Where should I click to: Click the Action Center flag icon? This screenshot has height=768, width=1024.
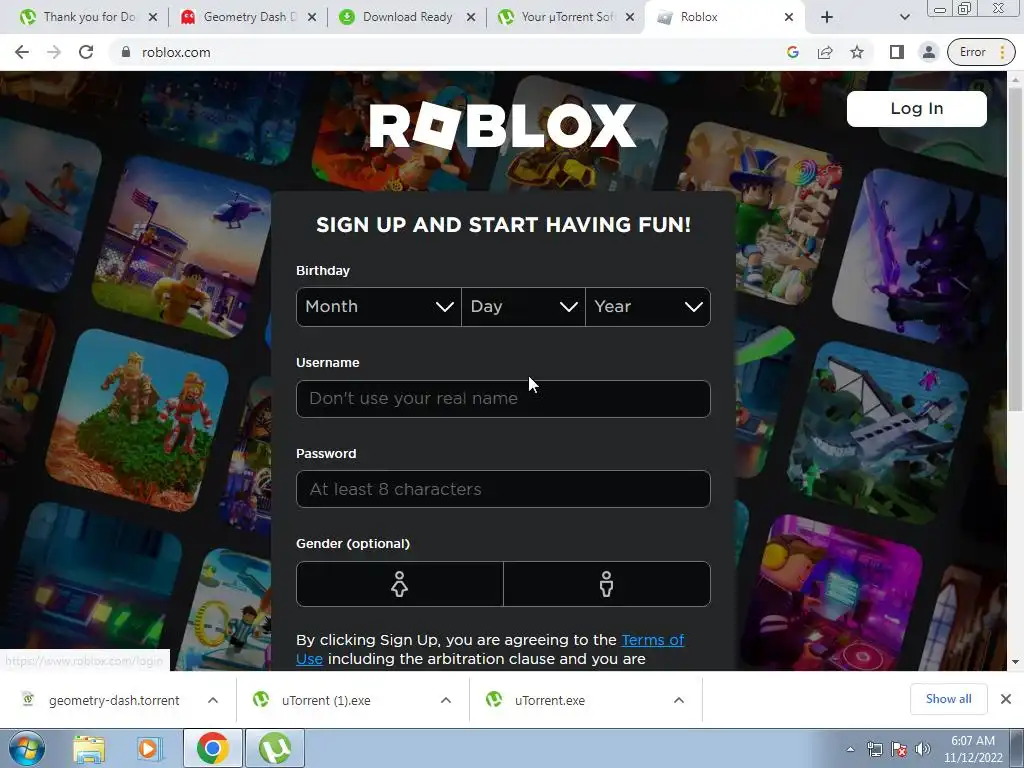pyautogui.click(x=899, y=749)
